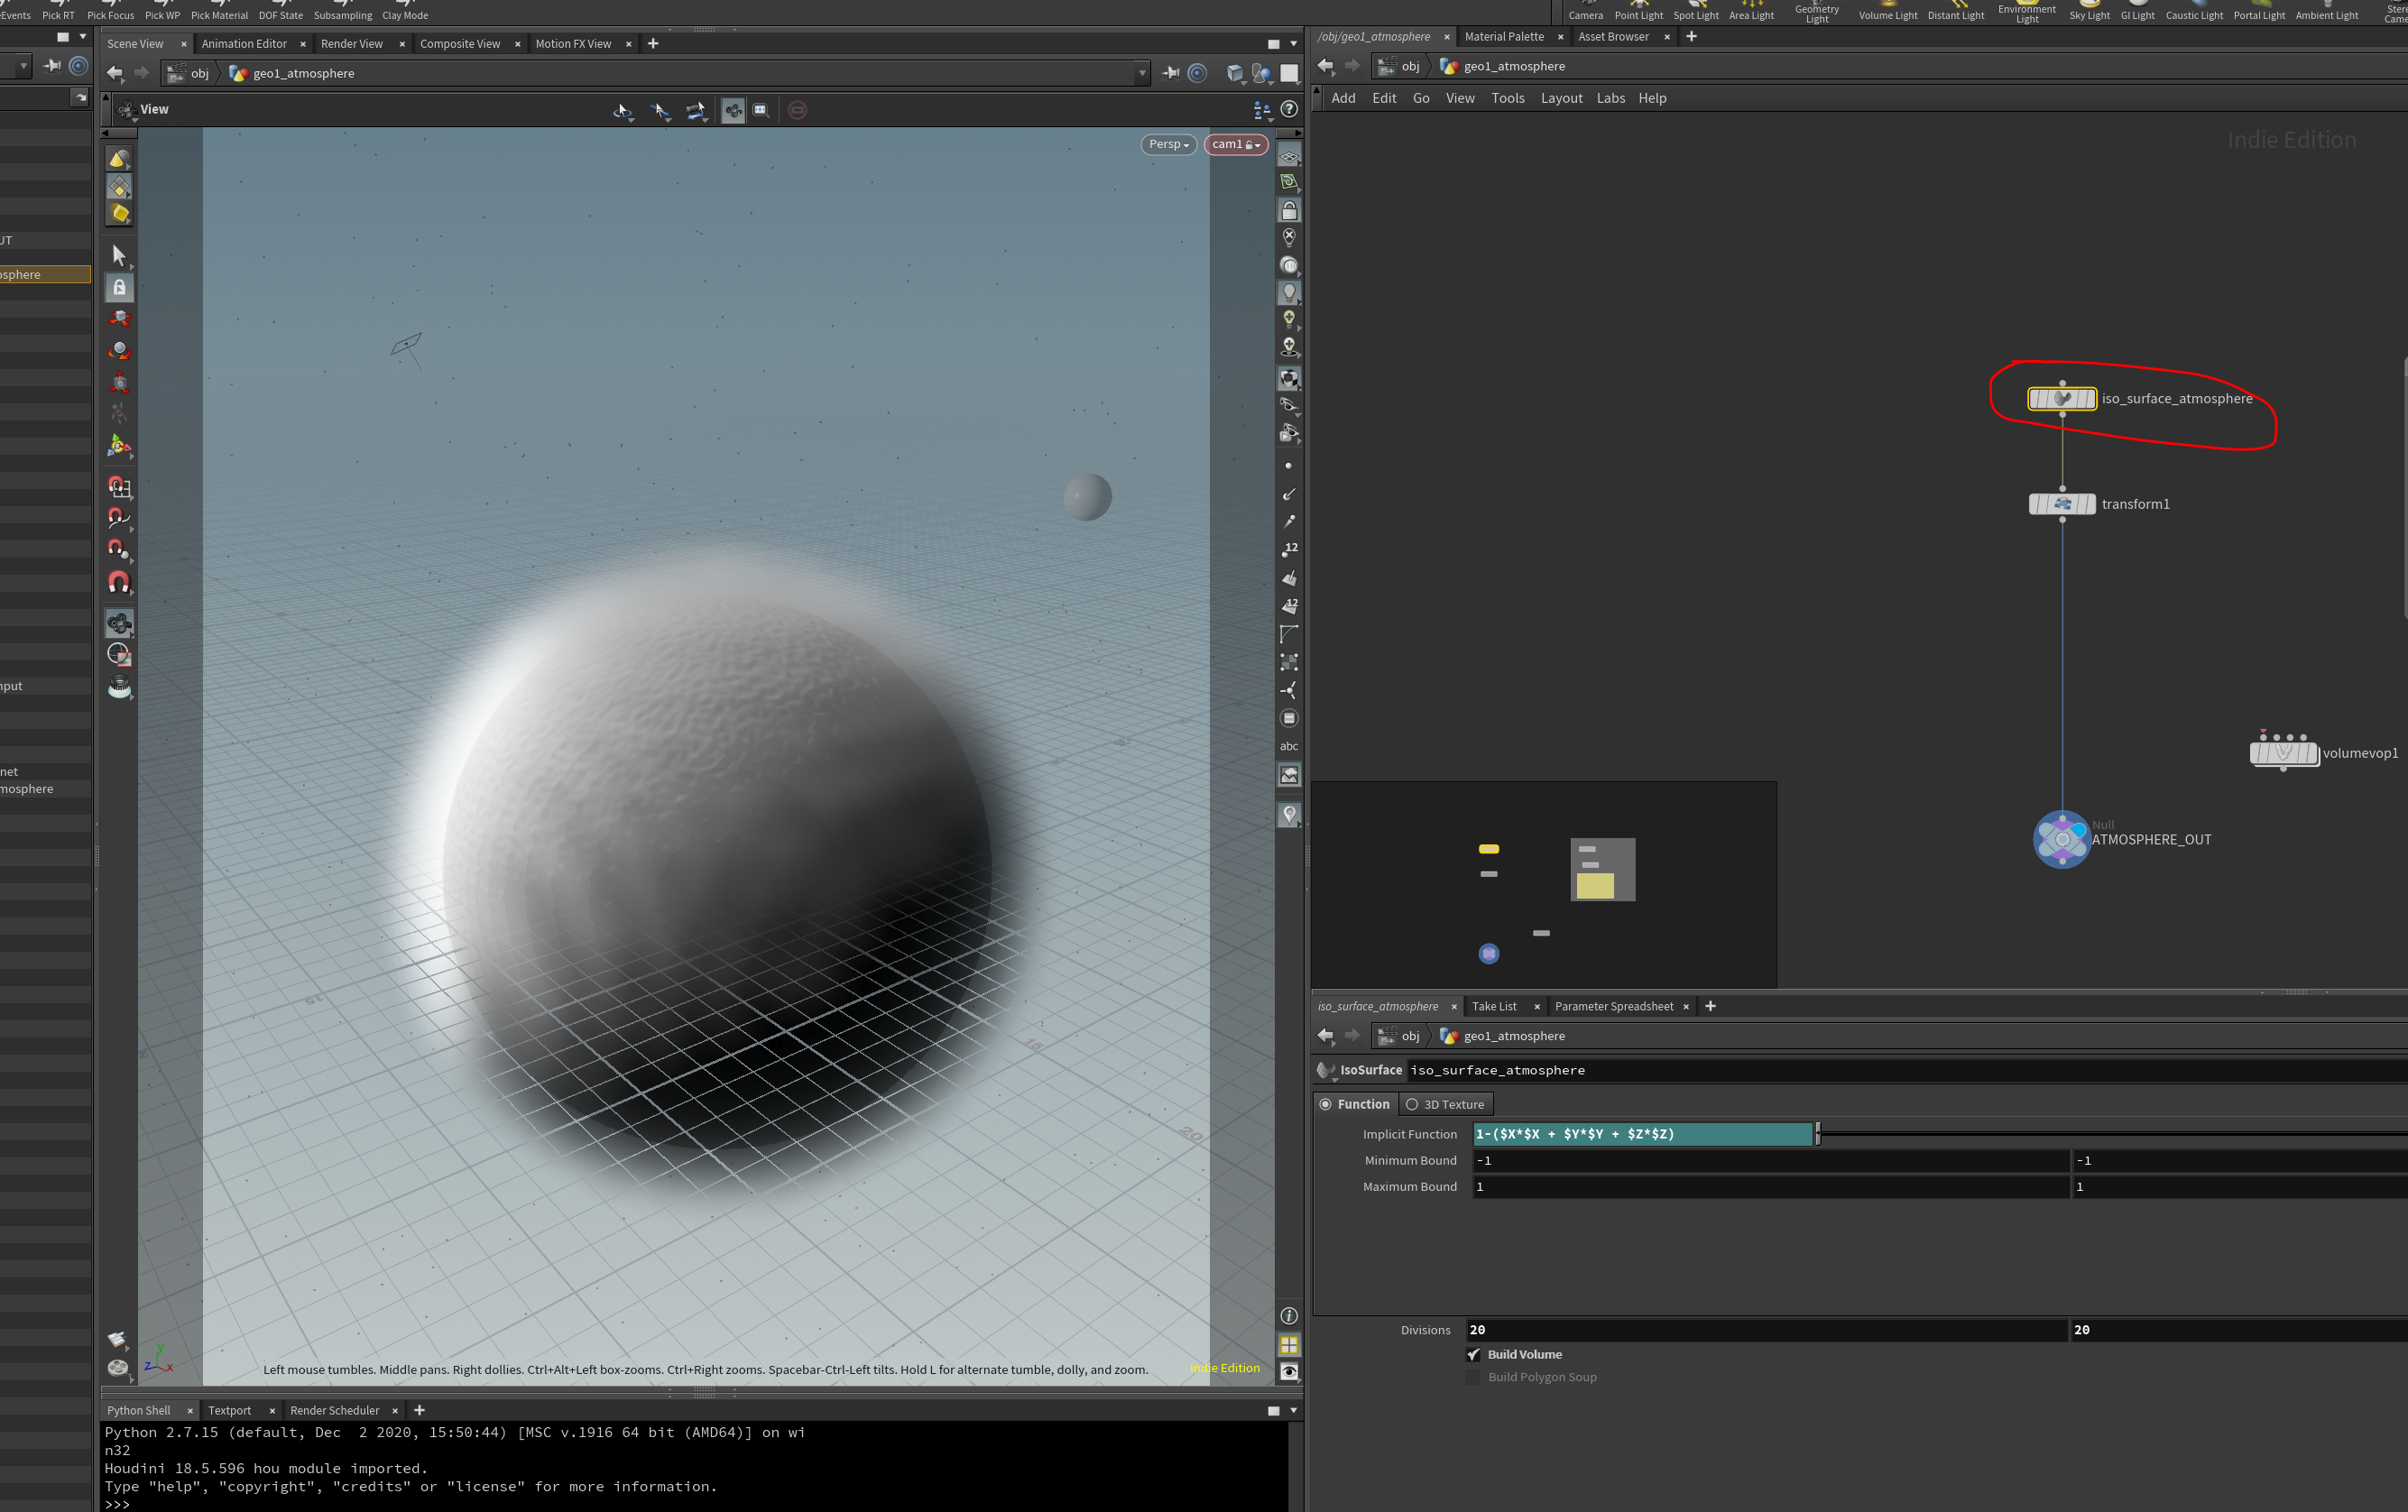Viewport: 2408px width, 1512px height.
Task: Click the Rotate tool icon
Action: click(x=119, y=351)
